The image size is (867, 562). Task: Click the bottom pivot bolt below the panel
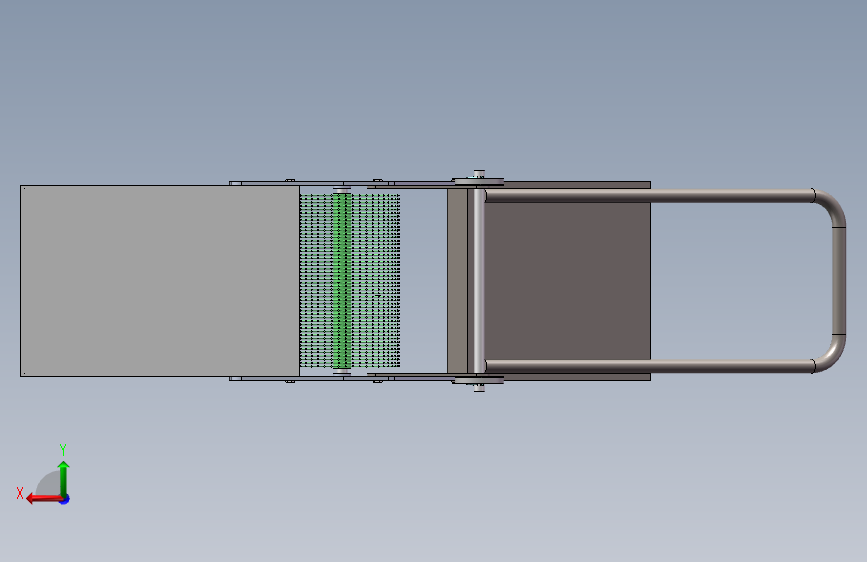[479, 386]
